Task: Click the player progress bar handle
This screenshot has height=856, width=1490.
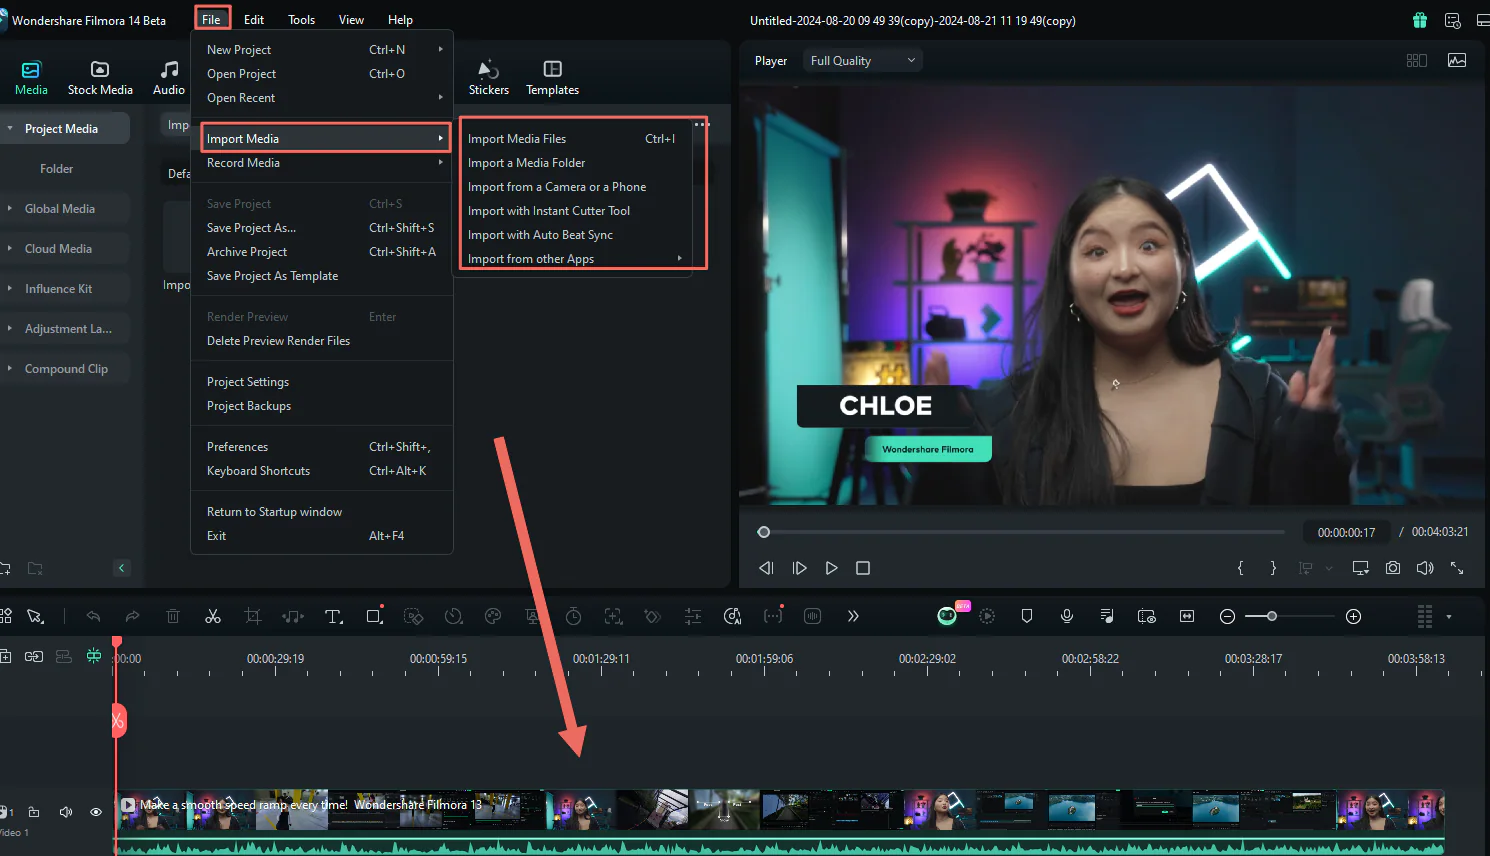Action: [x=764, y=532]
